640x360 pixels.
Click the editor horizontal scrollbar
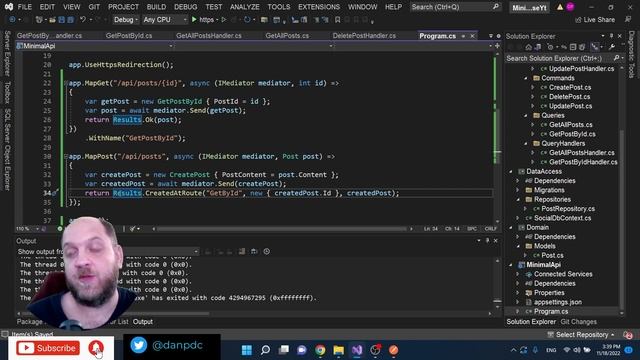pyautogui.click(x=282, y=229)
